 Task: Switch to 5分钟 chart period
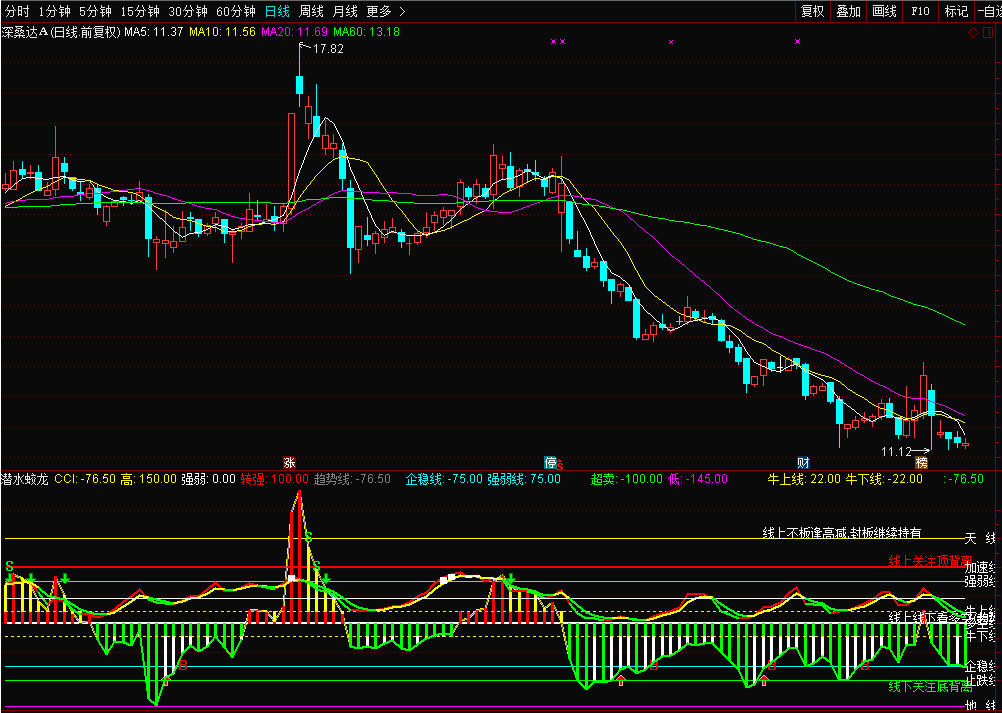95,11
